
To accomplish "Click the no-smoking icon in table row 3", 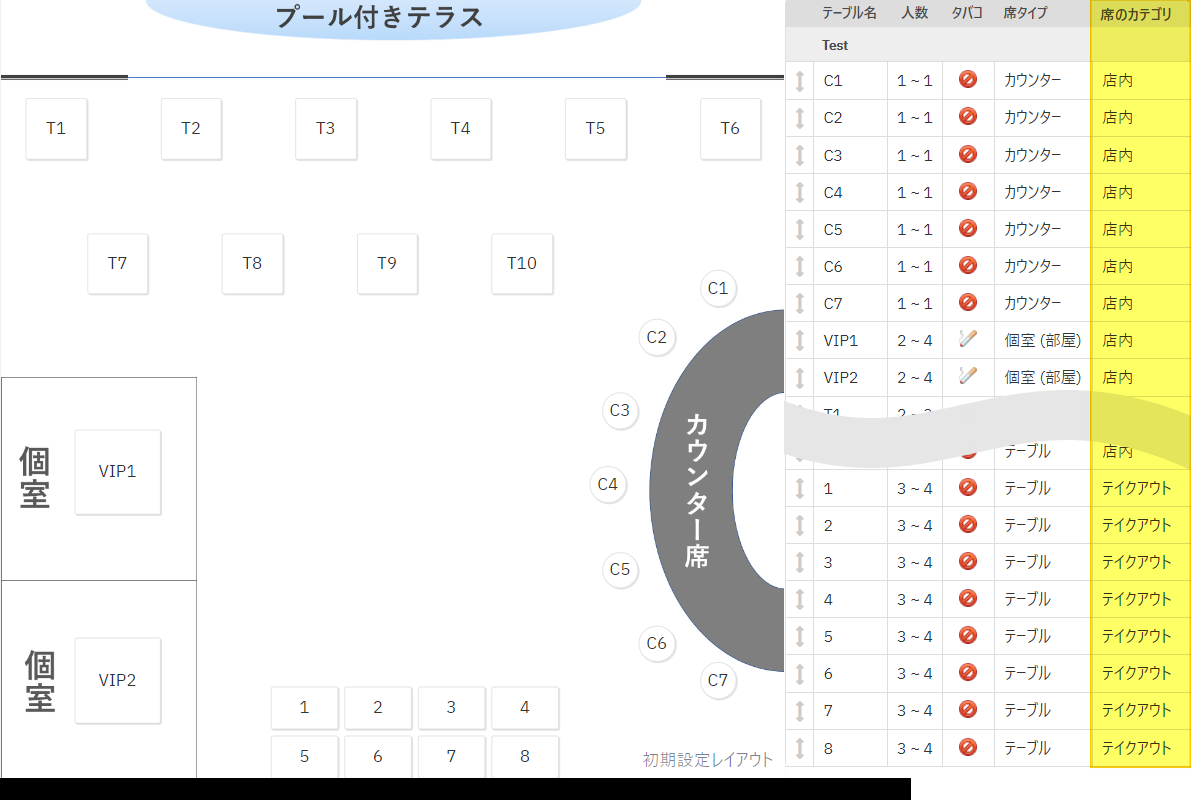I will click(968, 561).
